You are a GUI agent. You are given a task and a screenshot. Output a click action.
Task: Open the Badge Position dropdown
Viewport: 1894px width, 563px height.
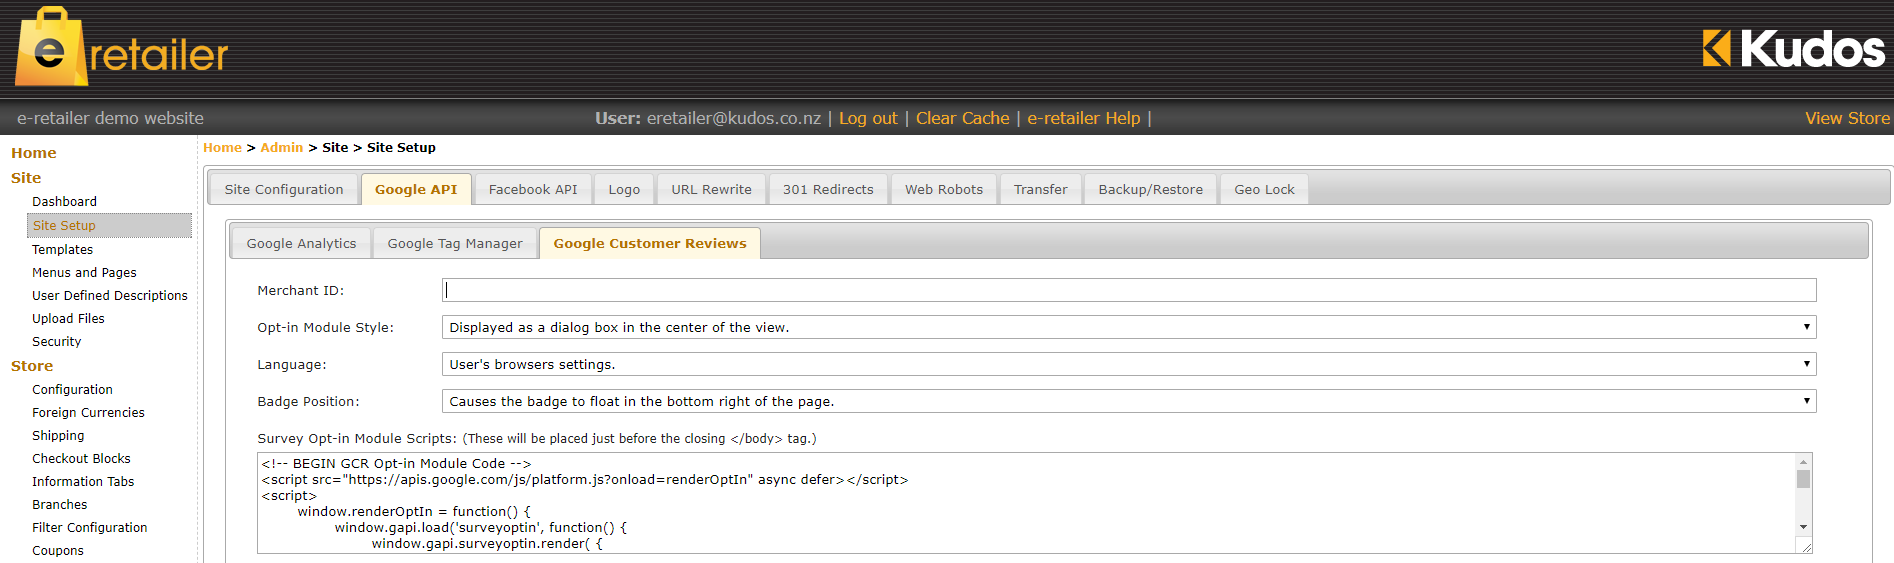[1128, 401]
